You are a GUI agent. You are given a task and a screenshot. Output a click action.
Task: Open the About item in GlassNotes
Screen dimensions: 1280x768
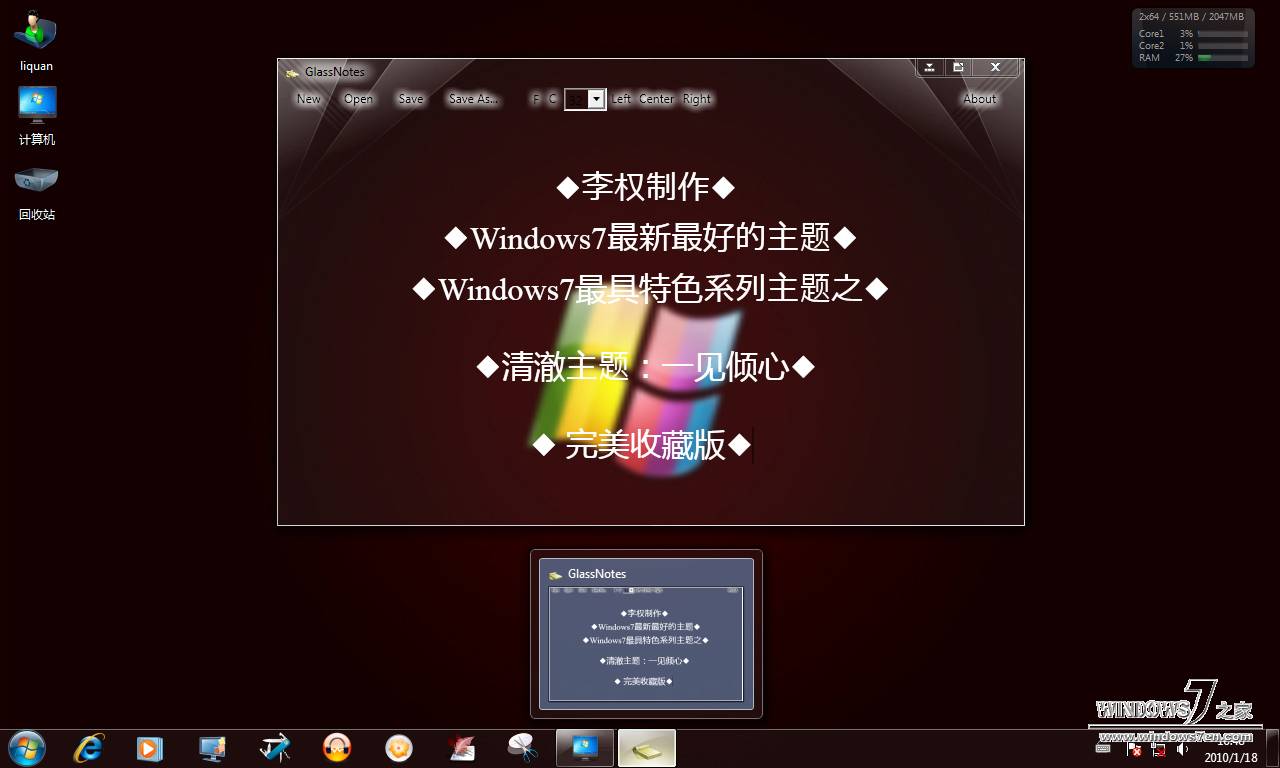pyautogui.click(x=980, y=99)
